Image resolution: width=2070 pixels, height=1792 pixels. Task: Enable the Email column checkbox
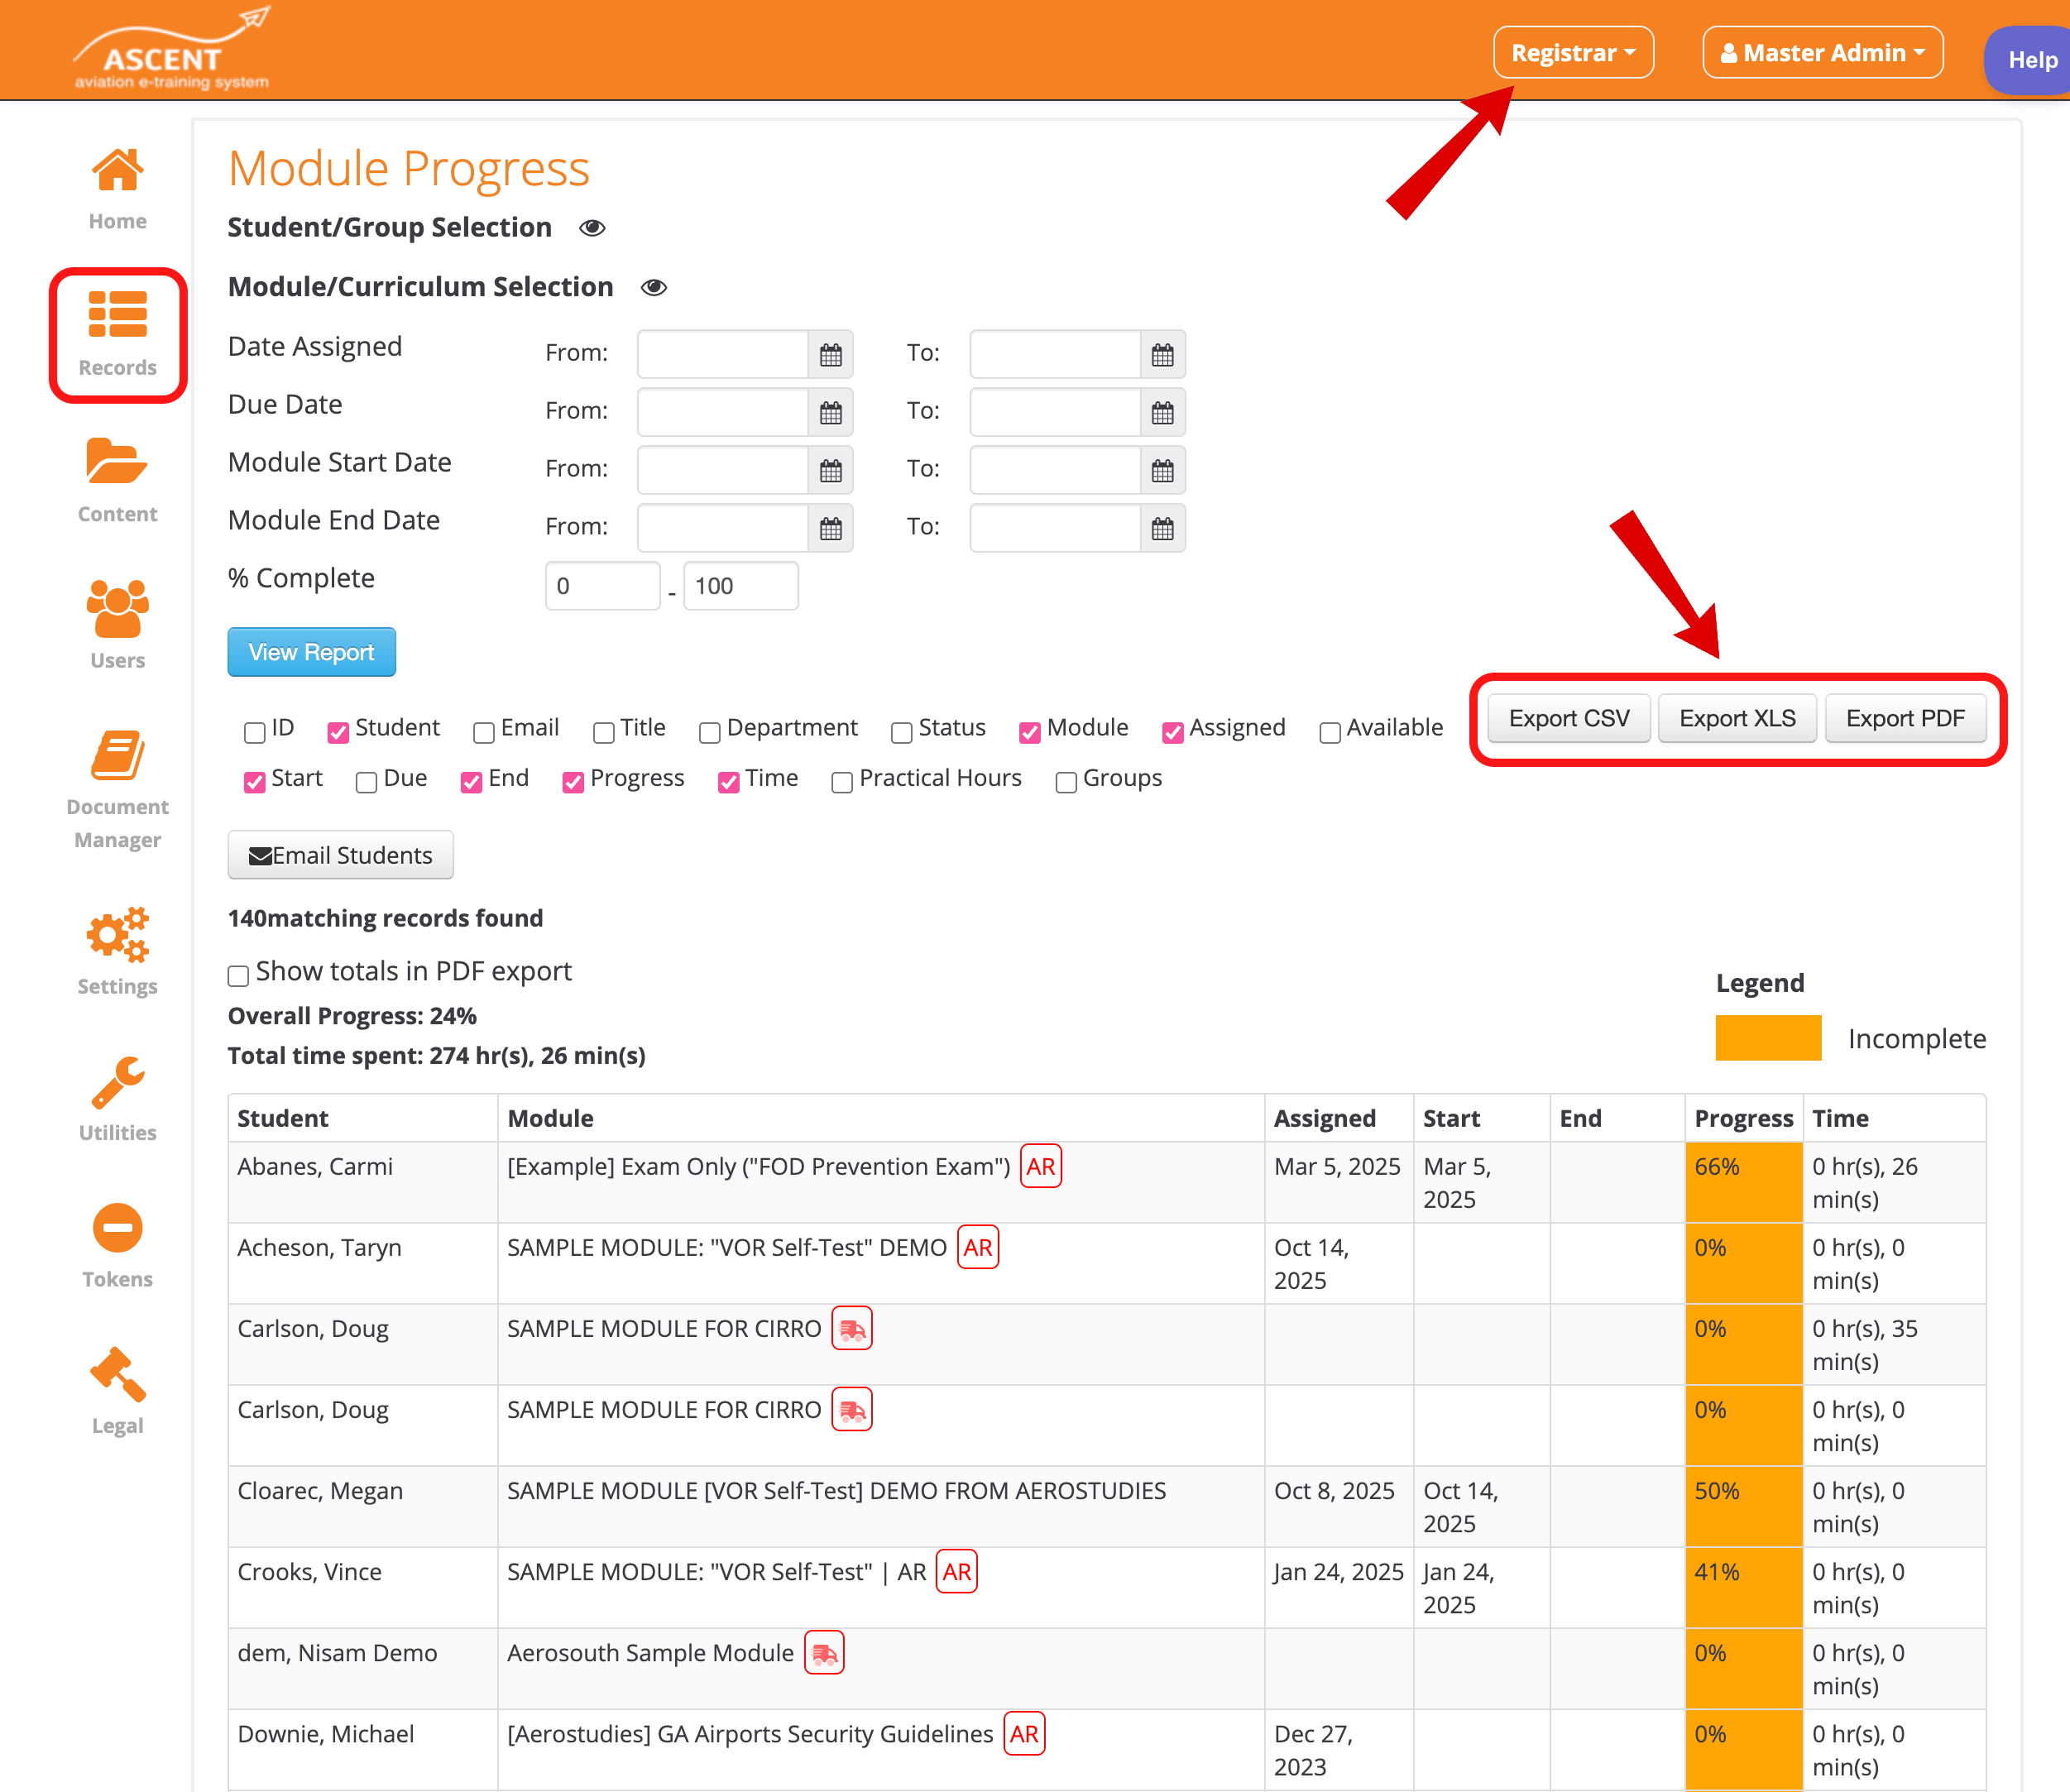[x=484, y=732]
